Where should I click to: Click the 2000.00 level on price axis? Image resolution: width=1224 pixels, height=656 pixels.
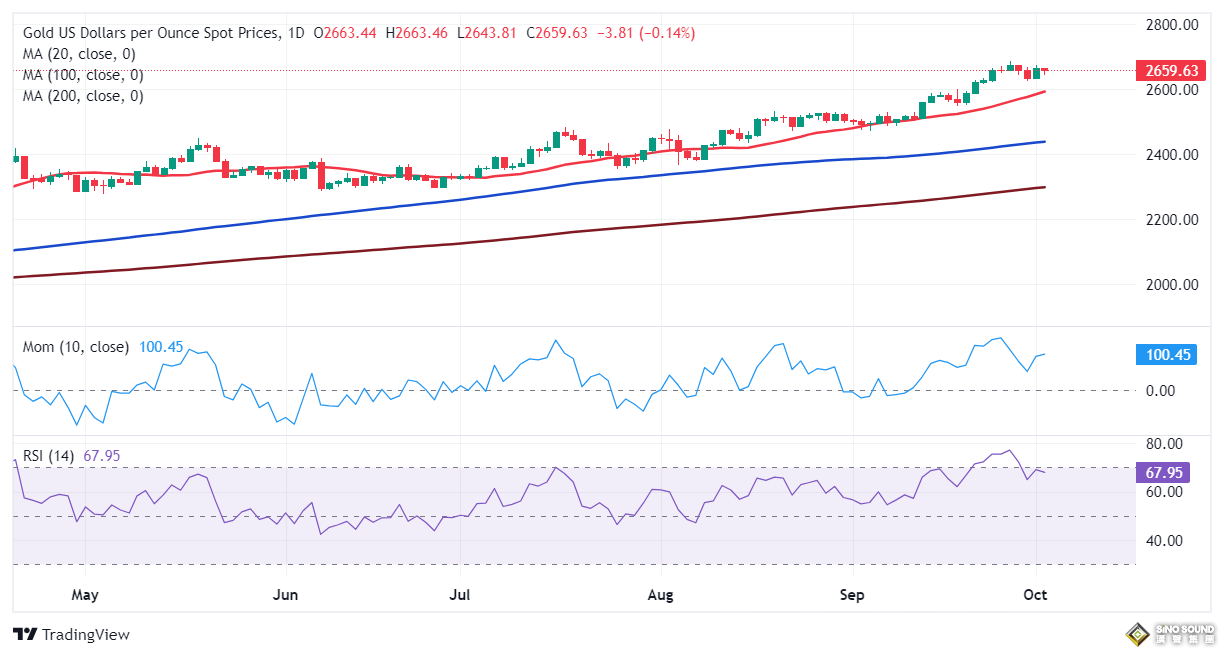[x=1171, y=285]
